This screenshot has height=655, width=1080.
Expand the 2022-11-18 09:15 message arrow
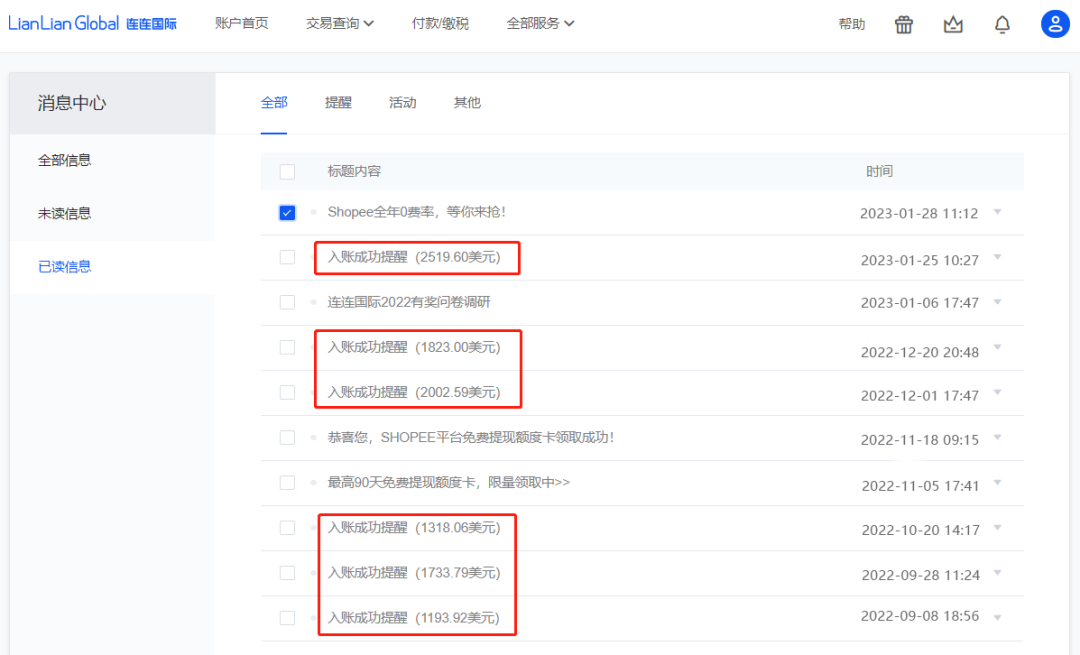pos(997,438)
